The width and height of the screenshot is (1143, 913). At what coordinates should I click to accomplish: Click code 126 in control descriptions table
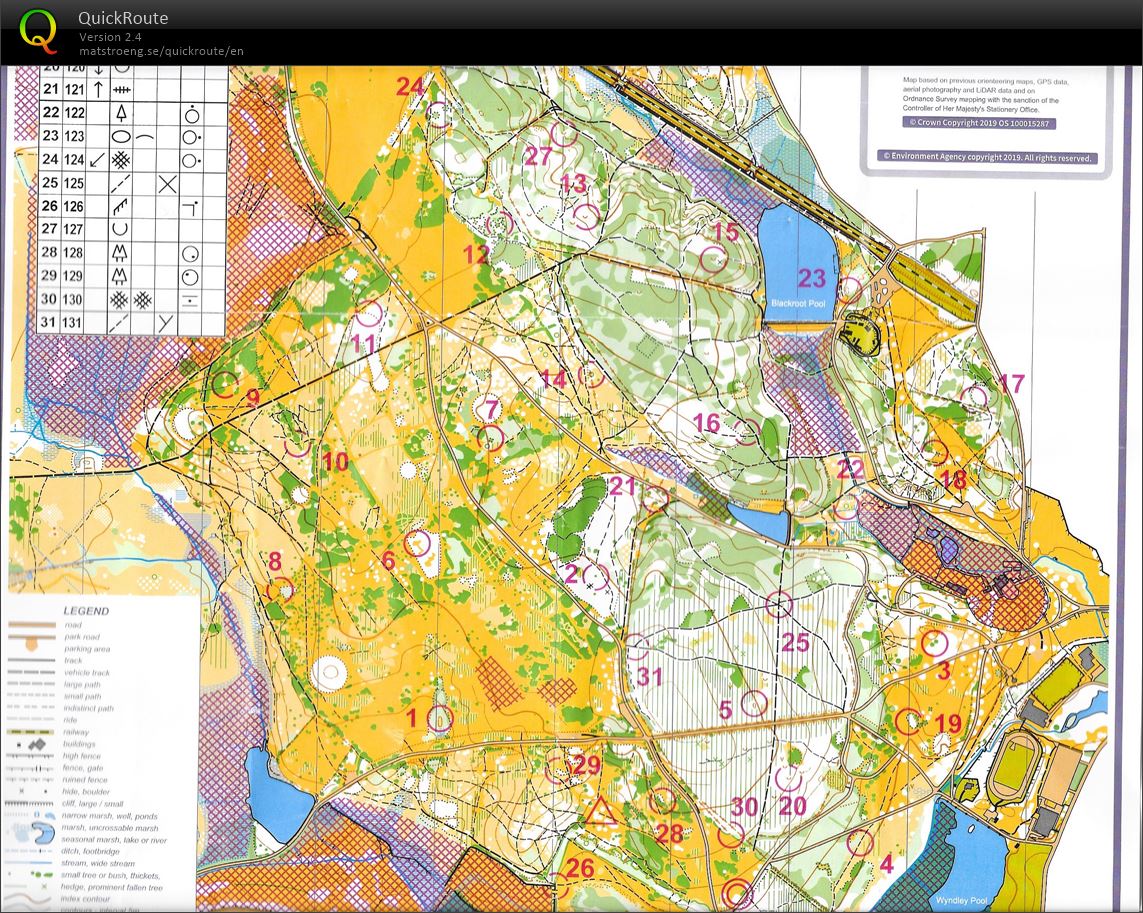(74, 206)
